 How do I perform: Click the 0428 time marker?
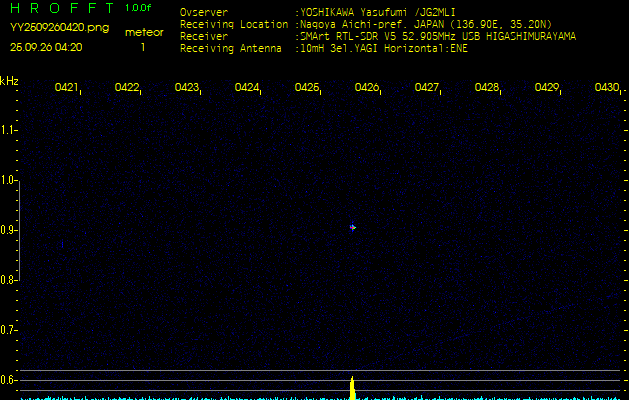pos(487,88)
